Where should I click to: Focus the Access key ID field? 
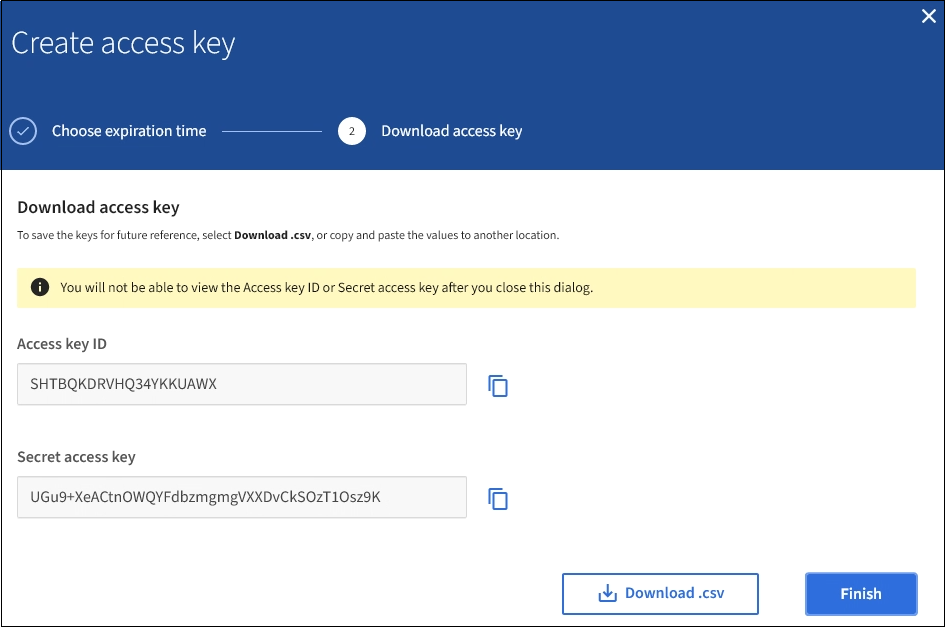coord(242,384)
